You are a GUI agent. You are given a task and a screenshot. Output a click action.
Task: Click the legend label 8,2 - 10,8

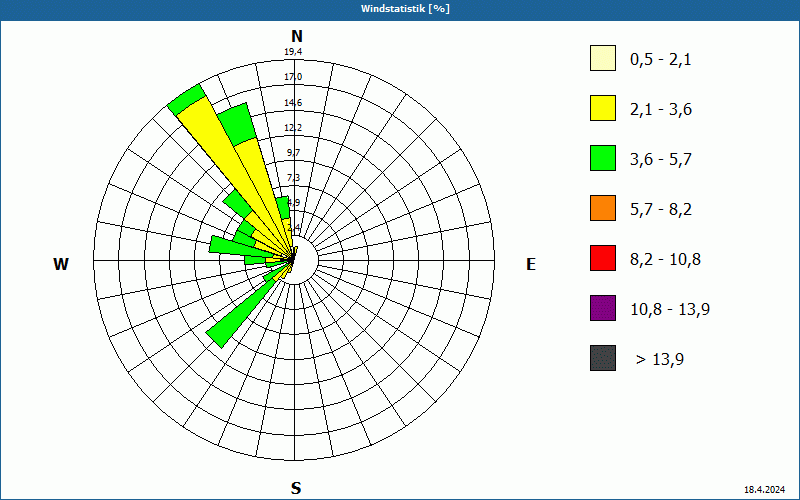click(665, 260)
